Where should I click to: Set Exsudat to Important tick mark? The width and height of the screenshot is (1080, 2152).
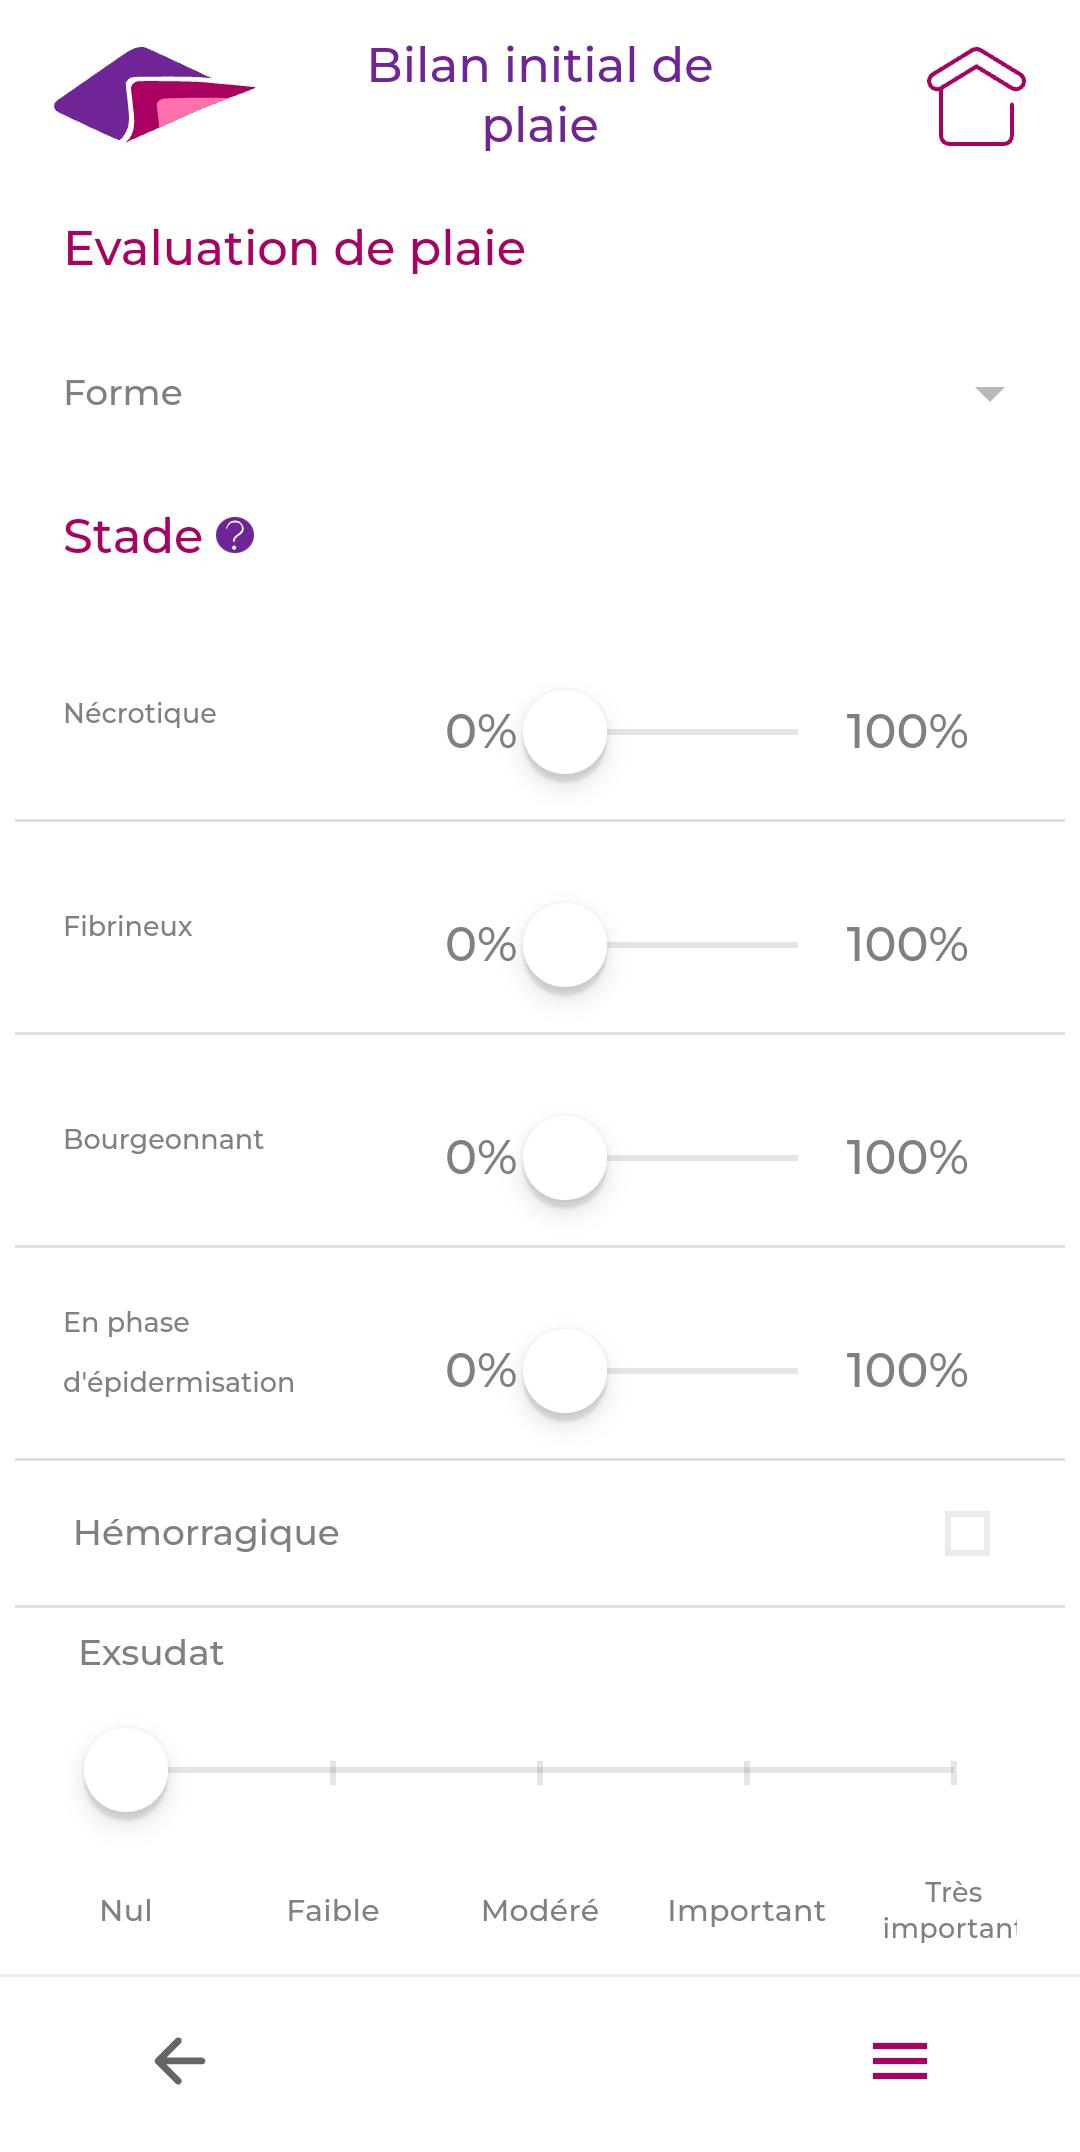pyautogui.click(x=747, y=1771)
